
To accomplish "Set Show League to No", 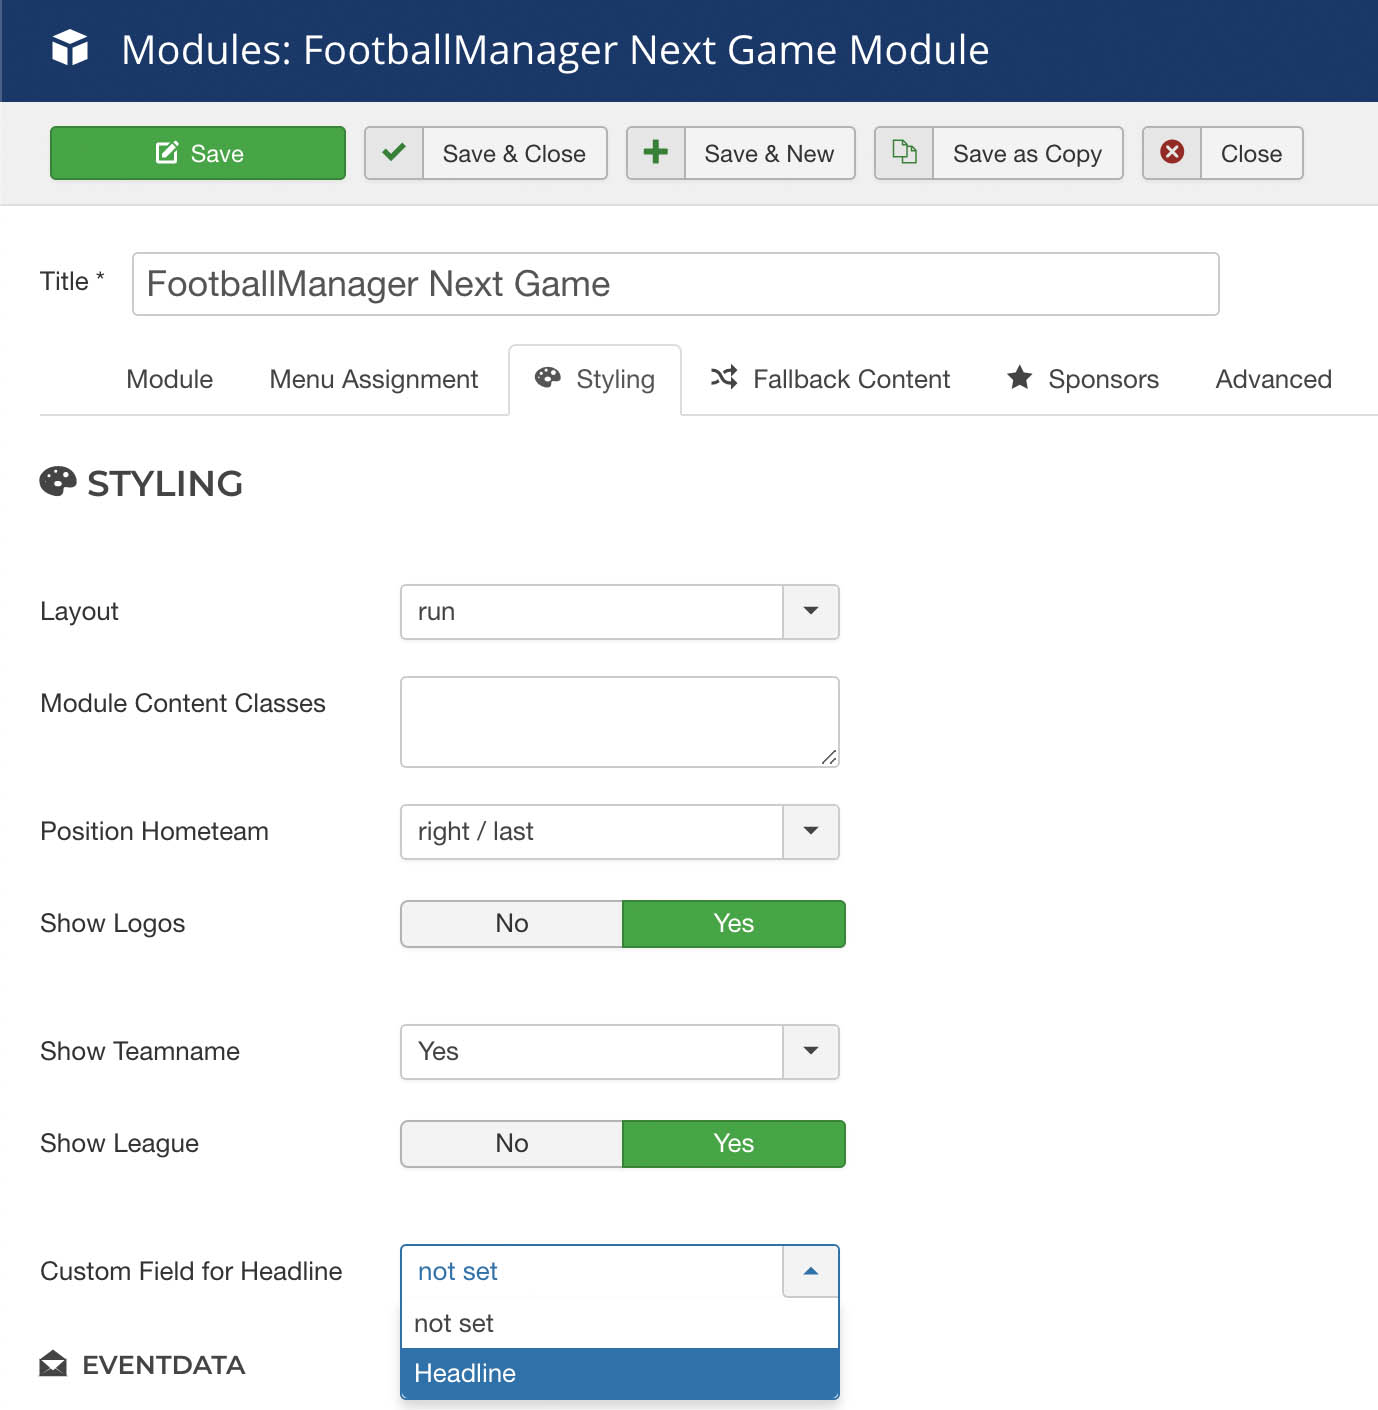I will pos(512,1144).
